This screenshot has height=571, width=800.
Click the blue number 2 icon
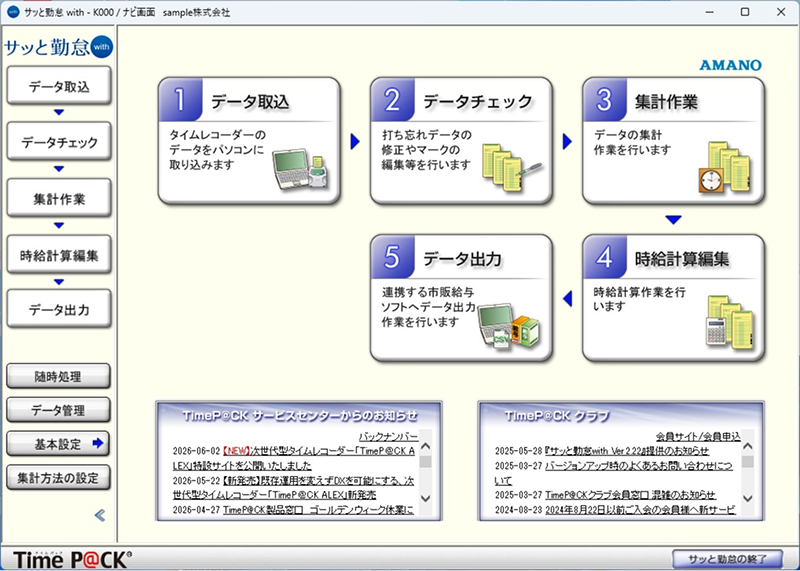tap(393, 100)
